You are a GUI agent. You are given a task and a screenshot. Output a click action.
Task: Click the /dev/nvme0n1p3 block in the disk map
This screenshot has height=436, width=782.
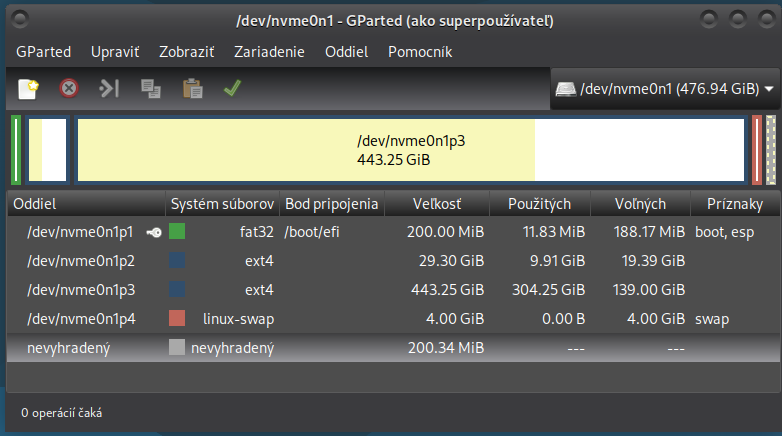tap(410, 150)
